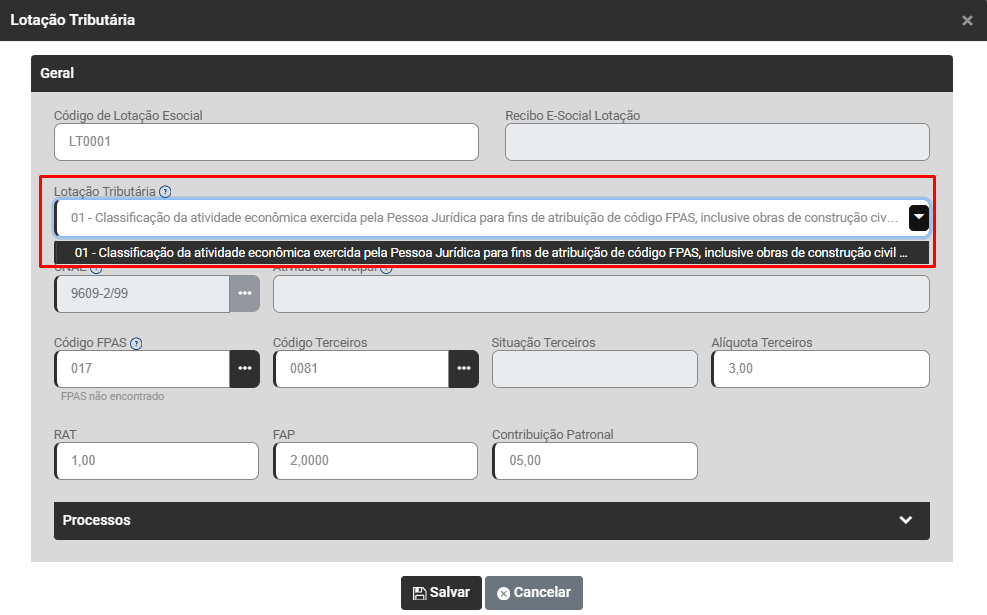This screenshot has height=615, width=987.
Task: Focus the FAP field with 2,0000
Action: coord(375,461)
